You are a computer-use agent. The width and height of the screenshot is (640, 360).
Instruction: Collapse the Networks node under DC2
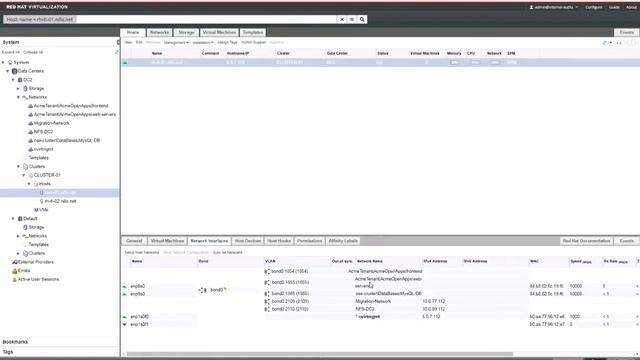click(18, 97)
